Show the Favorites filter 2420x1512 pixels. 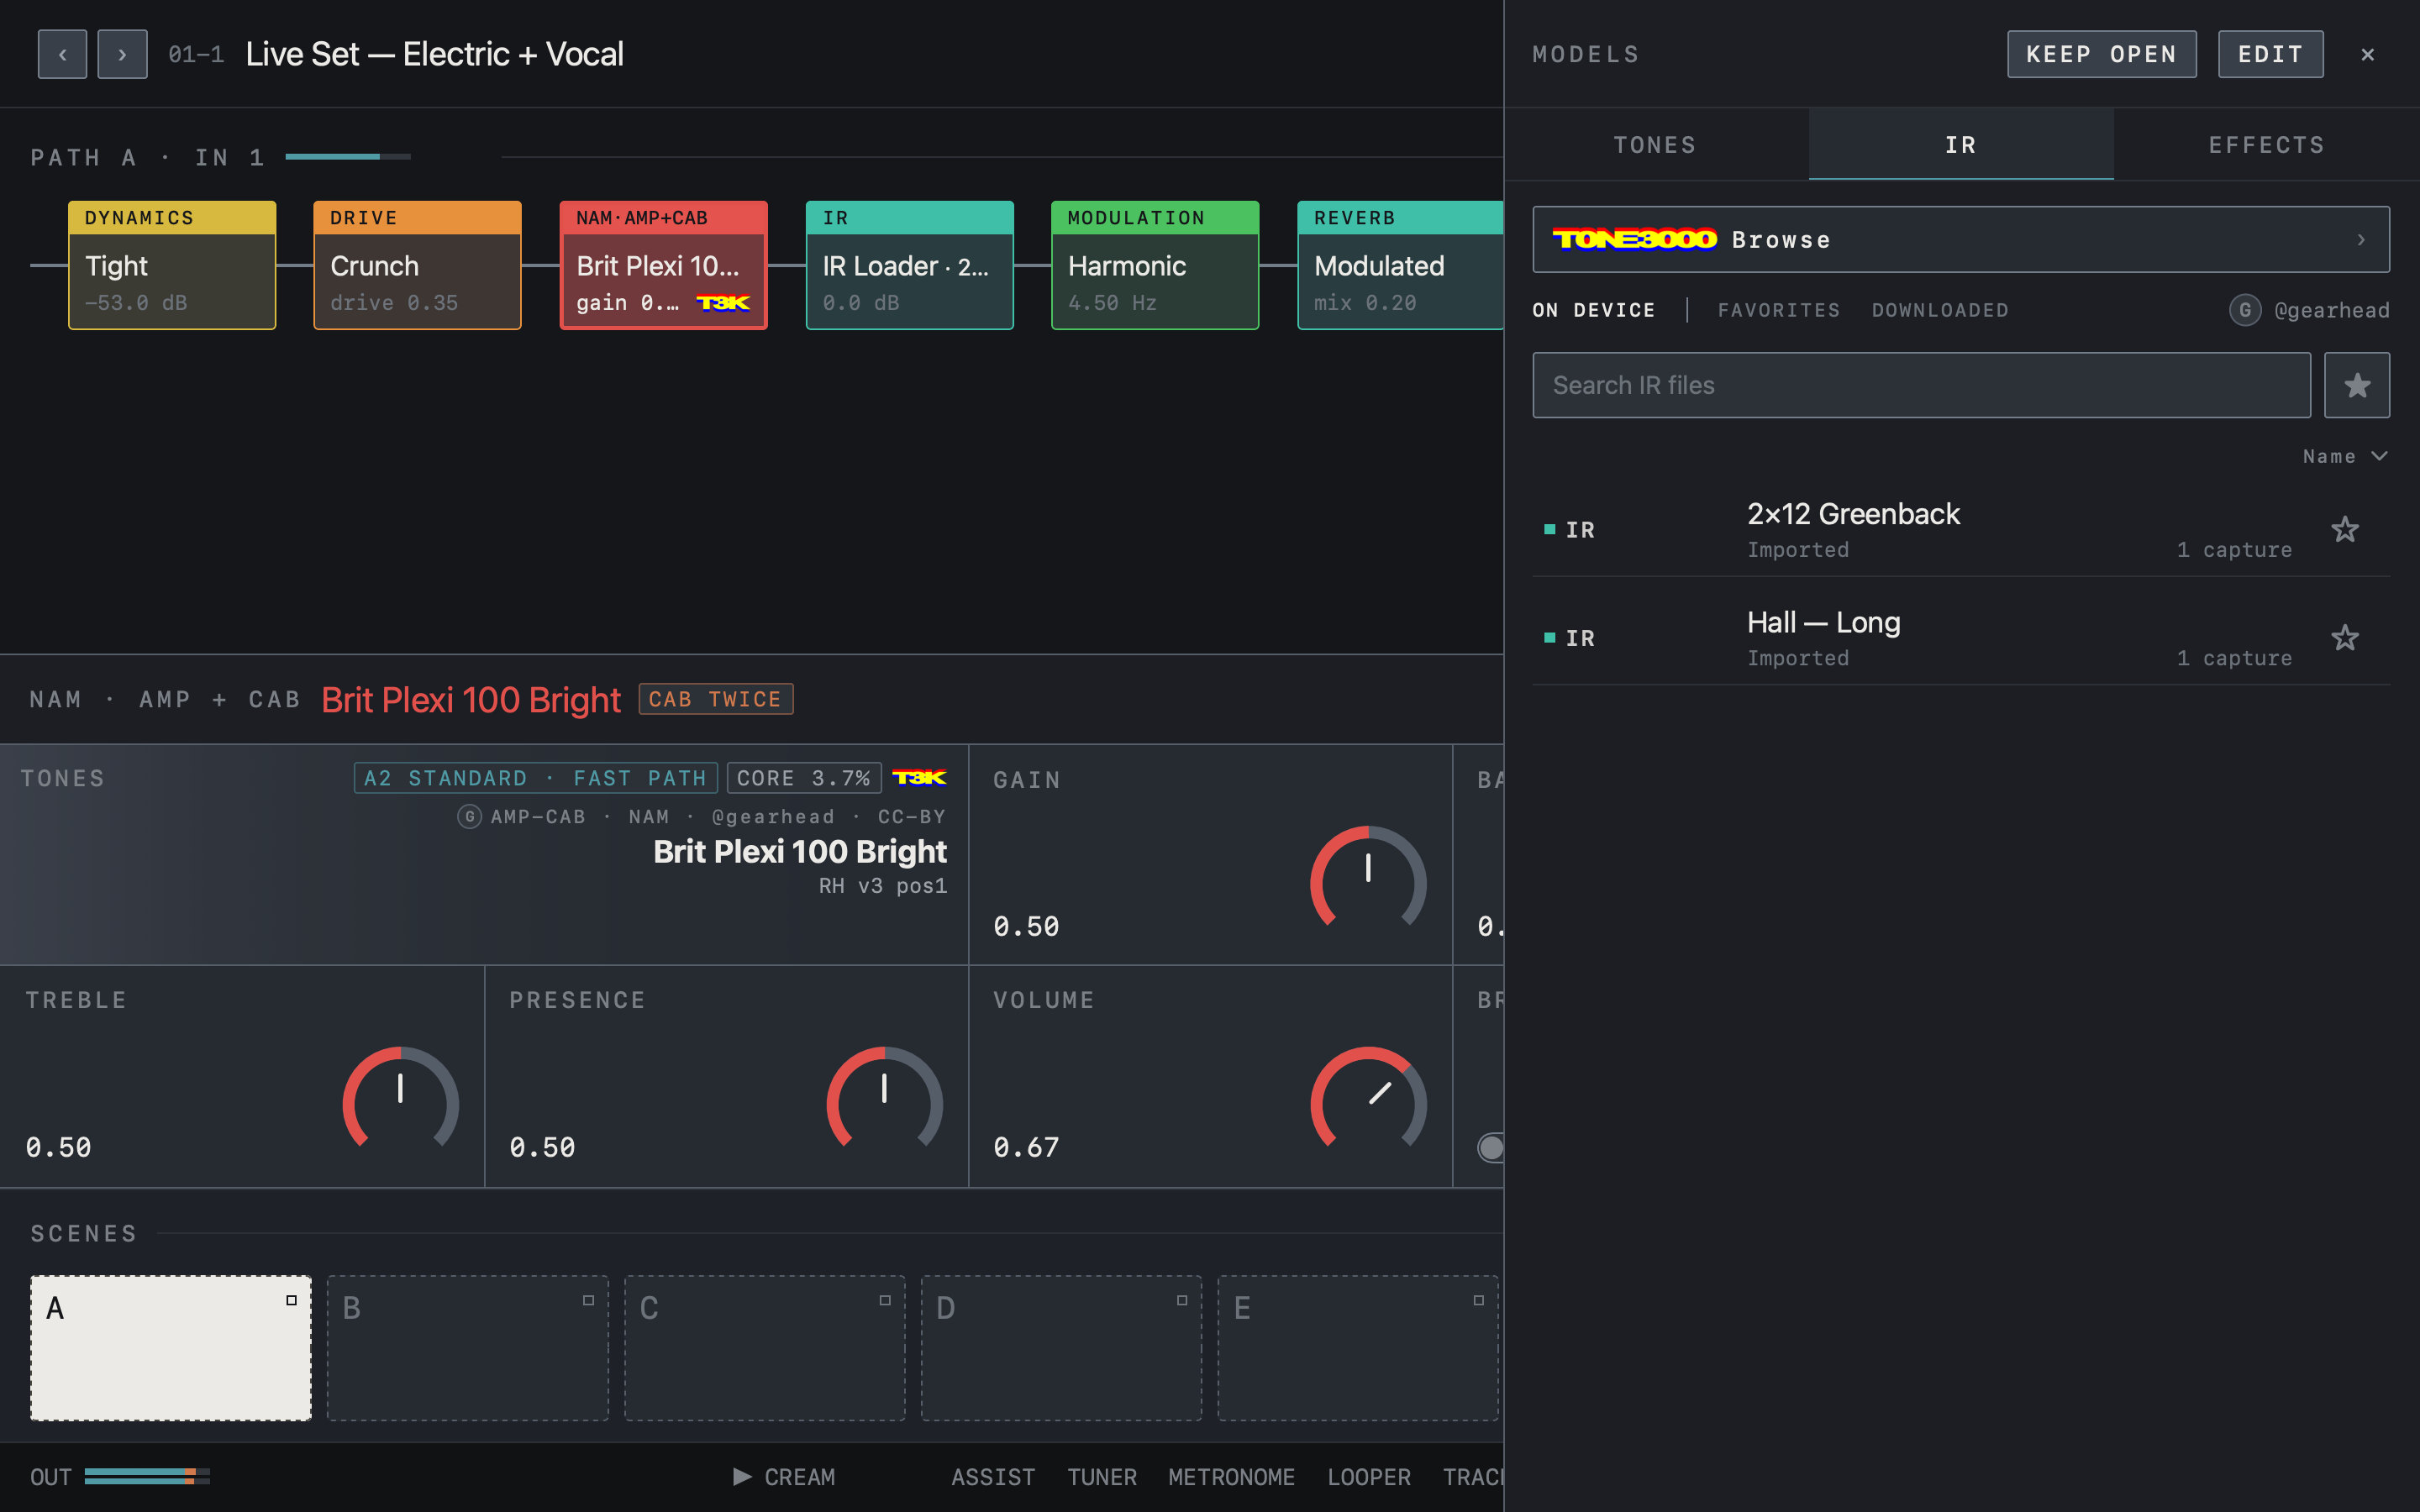point(1779,310)
